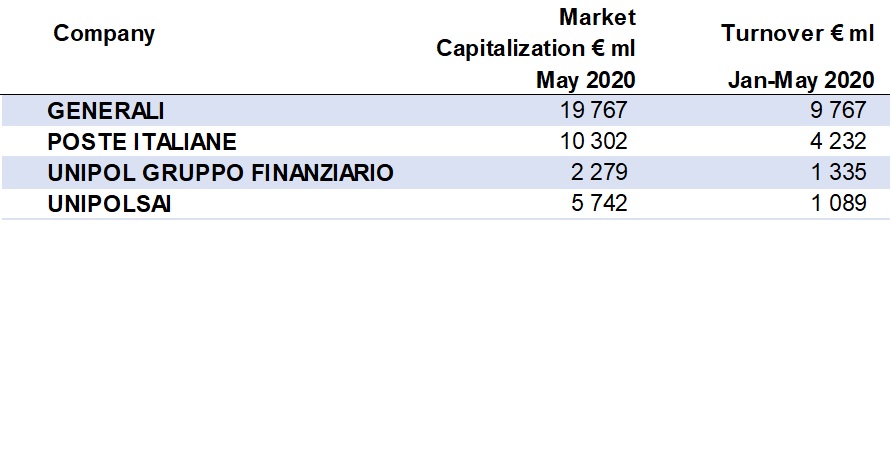Click the May 2020 subheader
Image resolution: width=891 pixels, height=460 pixels.
point(586,80)
